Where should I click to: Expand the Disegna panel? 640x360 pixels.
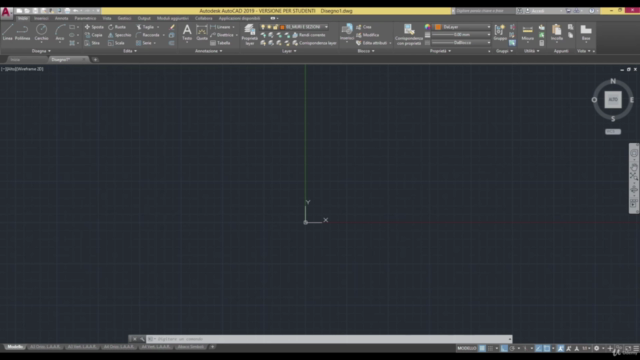coord(41,51)
